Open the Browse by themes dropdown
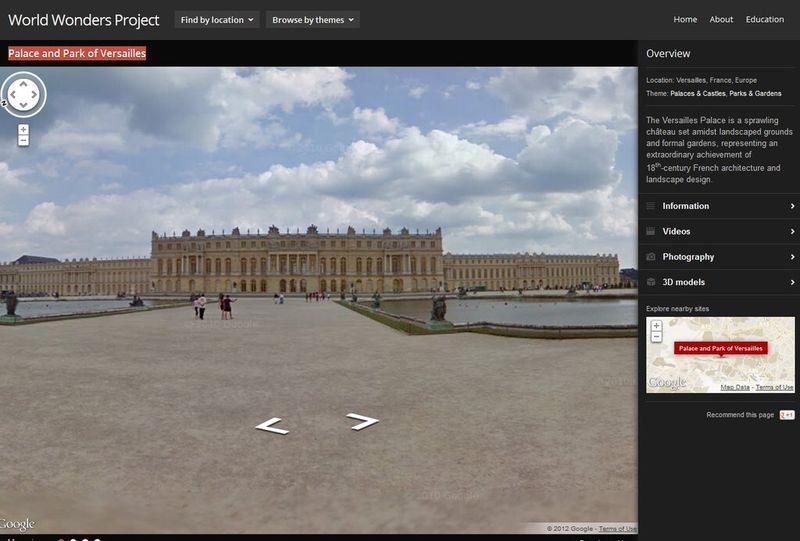 (x=313, y=20)
